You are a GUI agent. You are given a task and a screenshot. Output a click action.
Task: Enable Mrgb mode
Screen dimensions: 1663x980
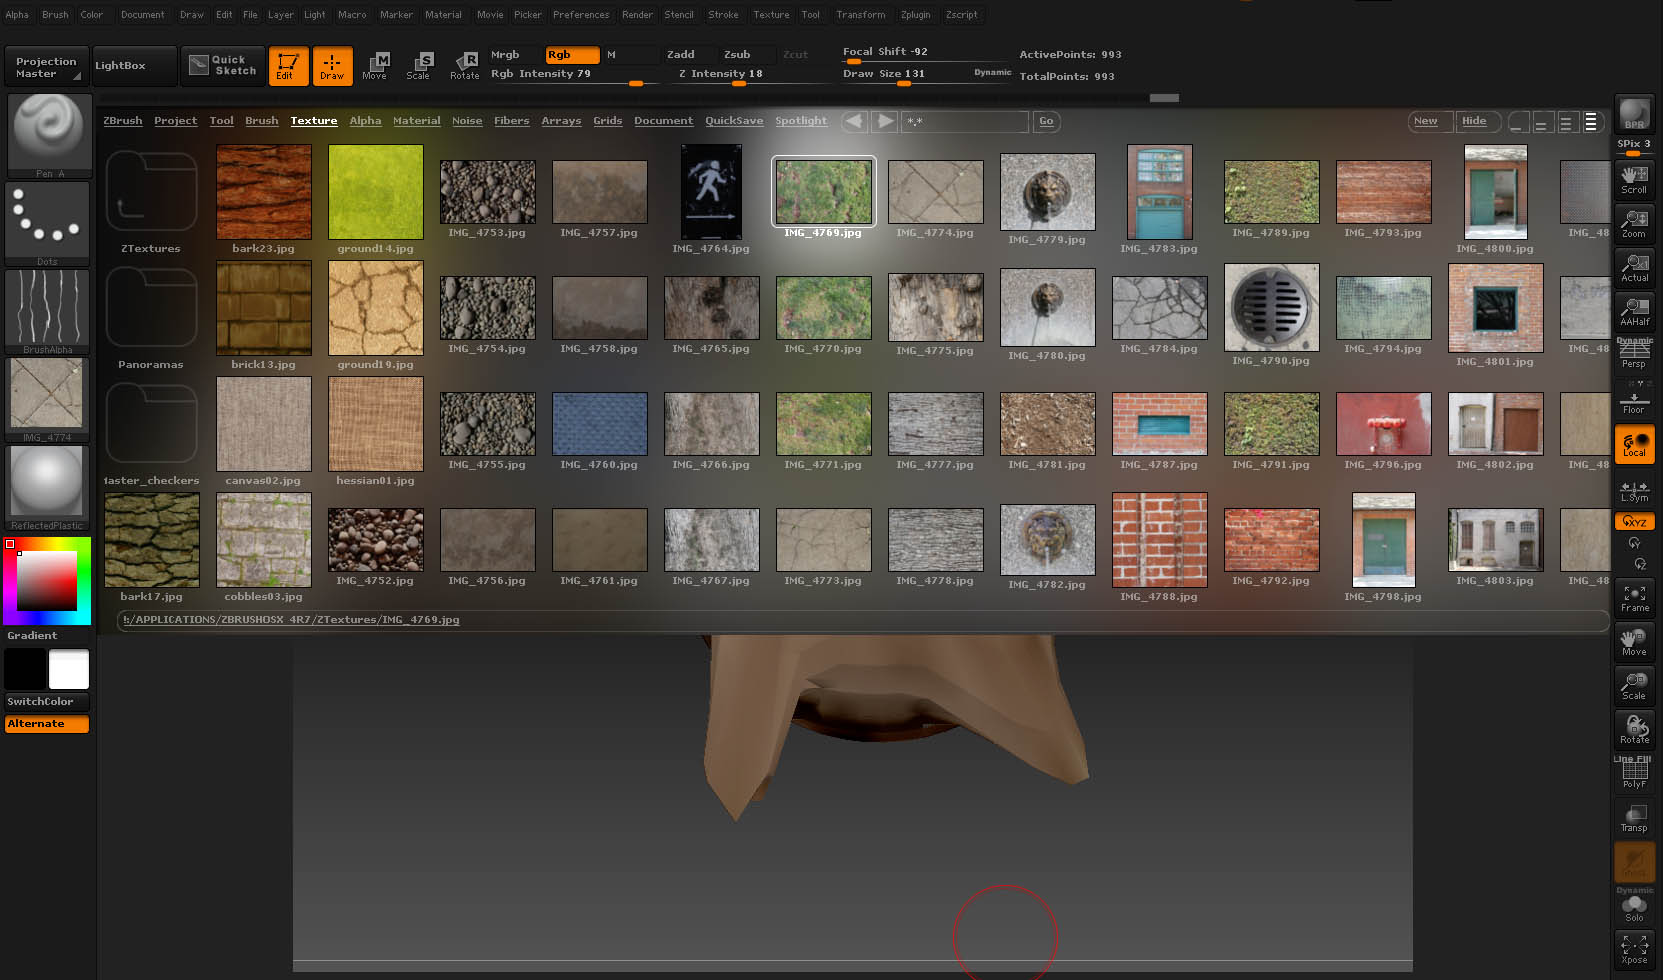tap(514, 55)
